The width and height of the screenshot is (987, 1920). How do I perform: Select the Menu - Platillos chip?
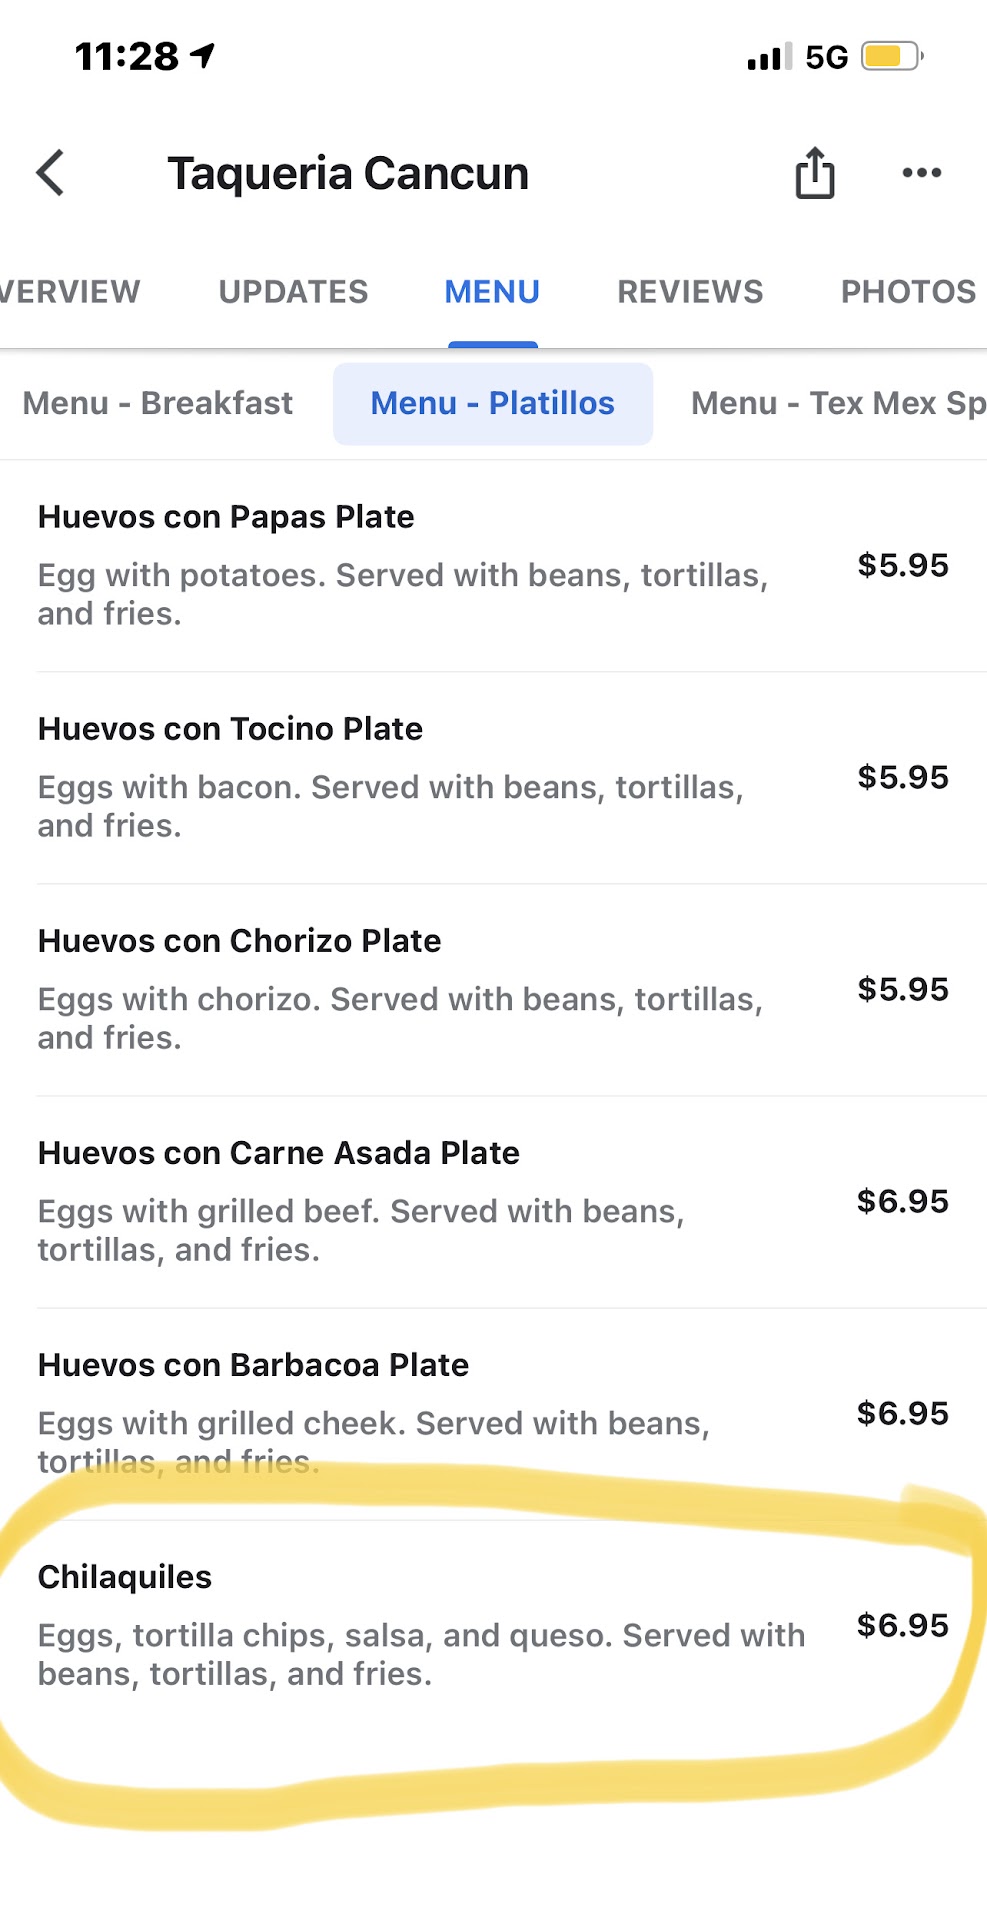coord(492,403)
